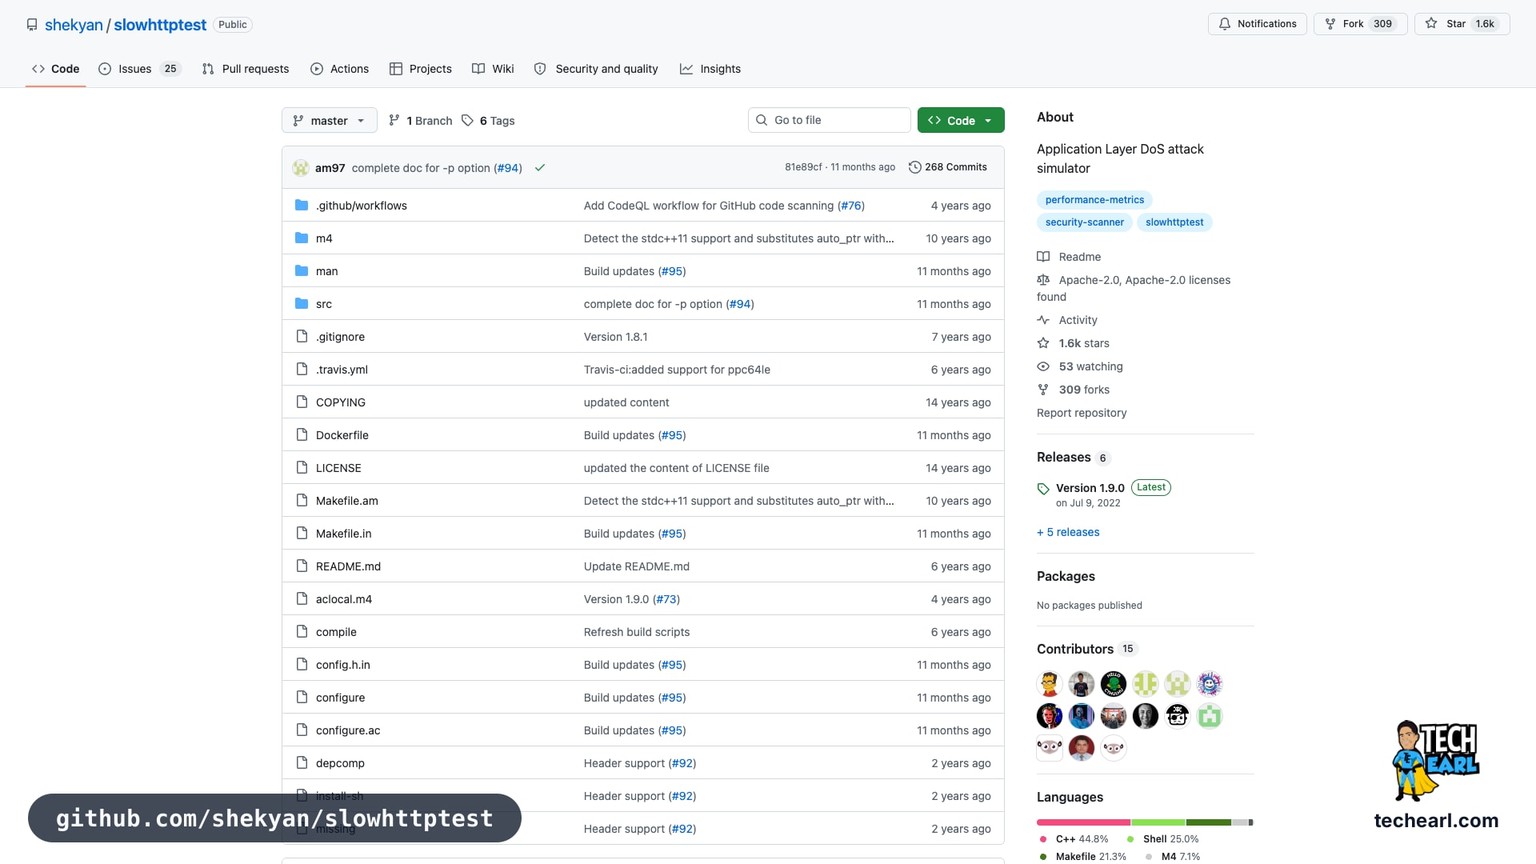View the Insights tab
Image resolution: width=1536 pixels, height=864 pixels.
[x=710, y=69]
